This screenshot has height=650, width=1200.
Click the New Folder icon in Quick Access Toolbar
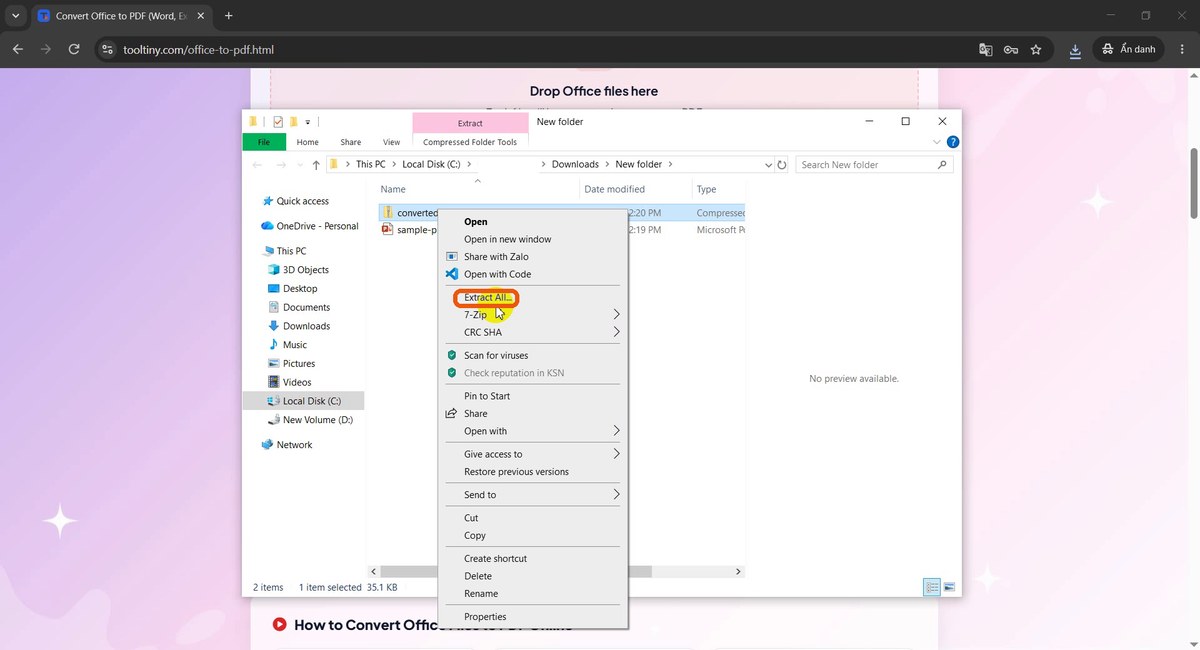[x=294, y=122]
